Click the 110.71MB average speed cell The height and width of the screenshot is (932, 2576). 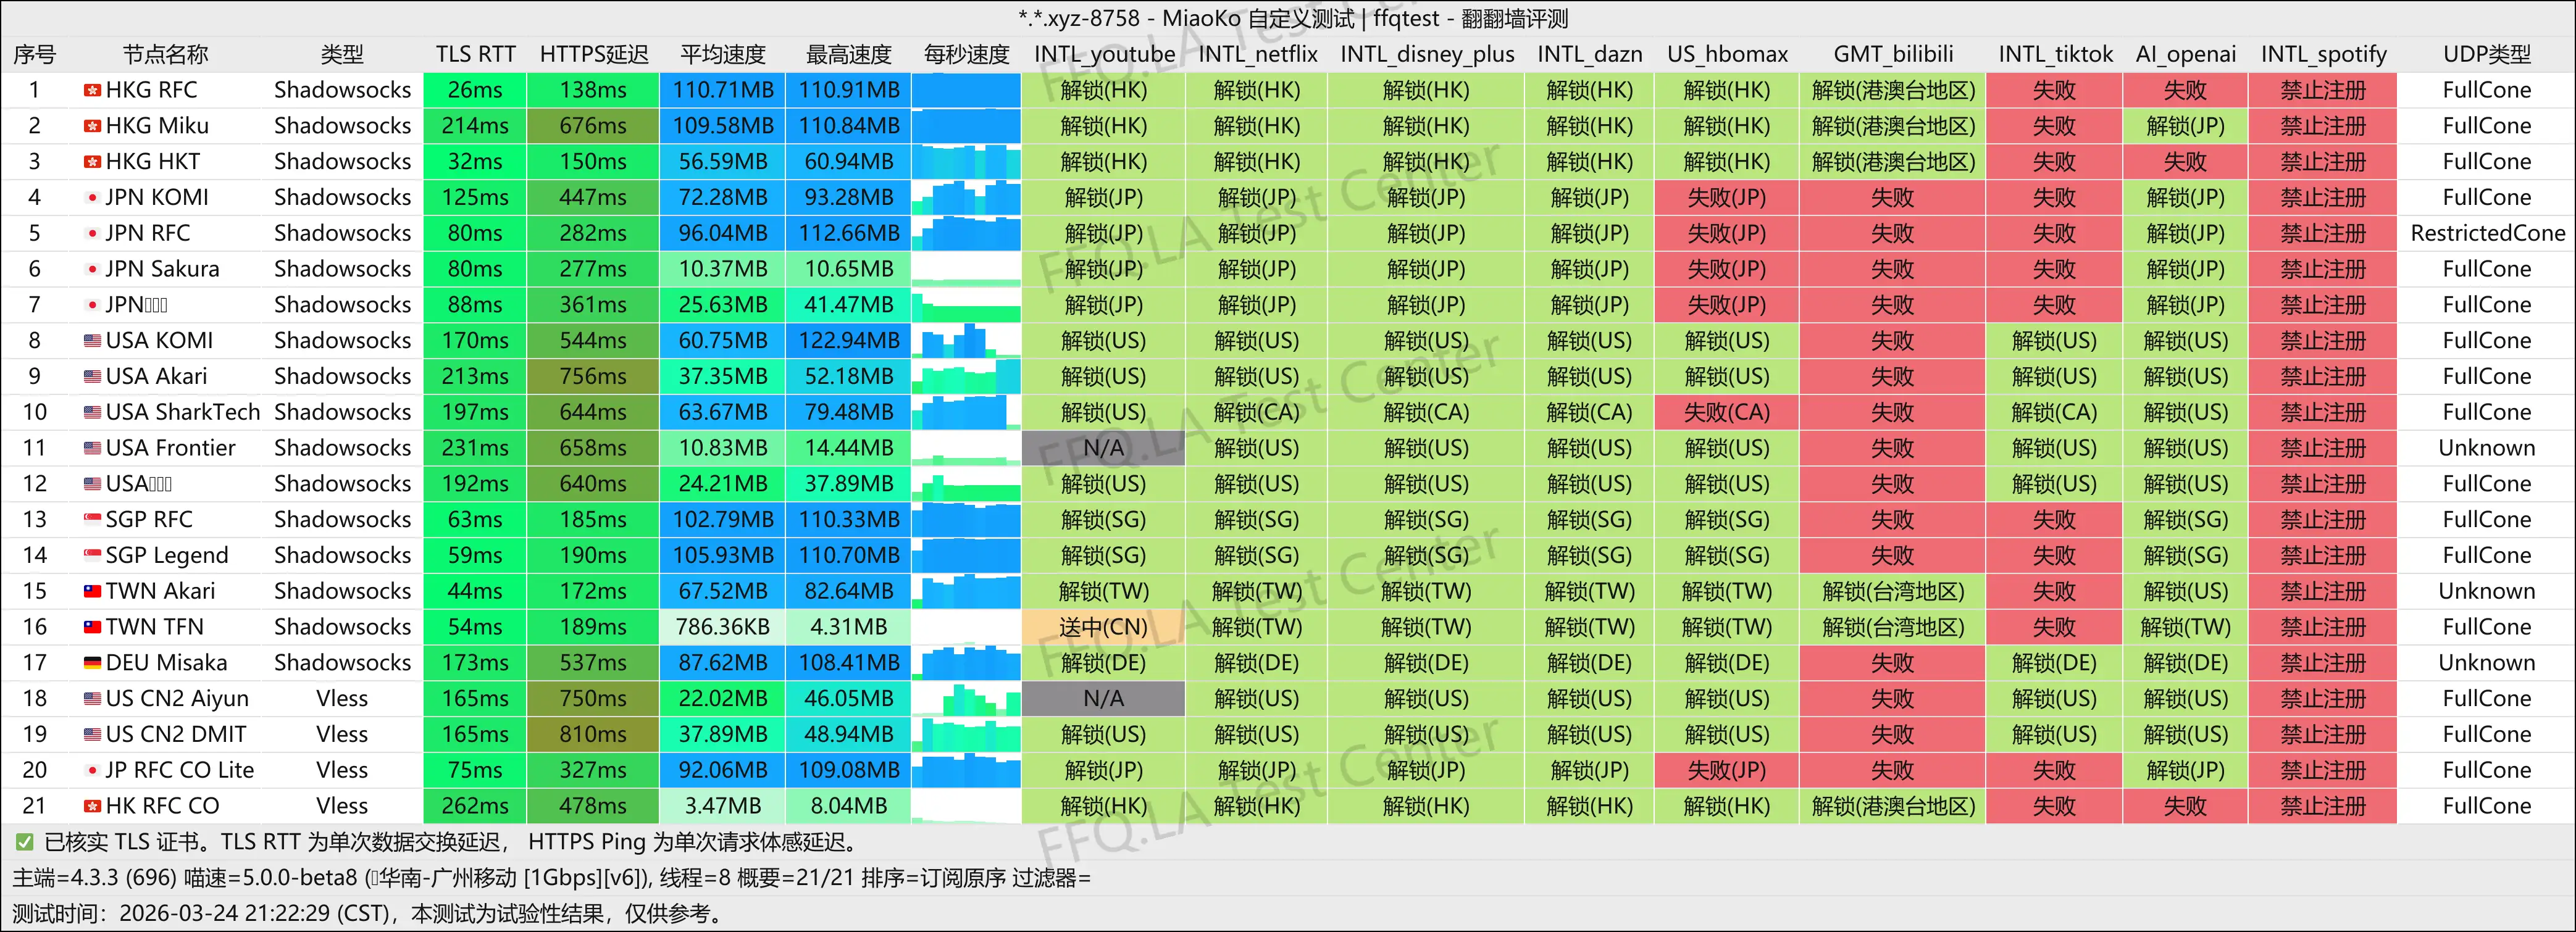pos(722,90)
